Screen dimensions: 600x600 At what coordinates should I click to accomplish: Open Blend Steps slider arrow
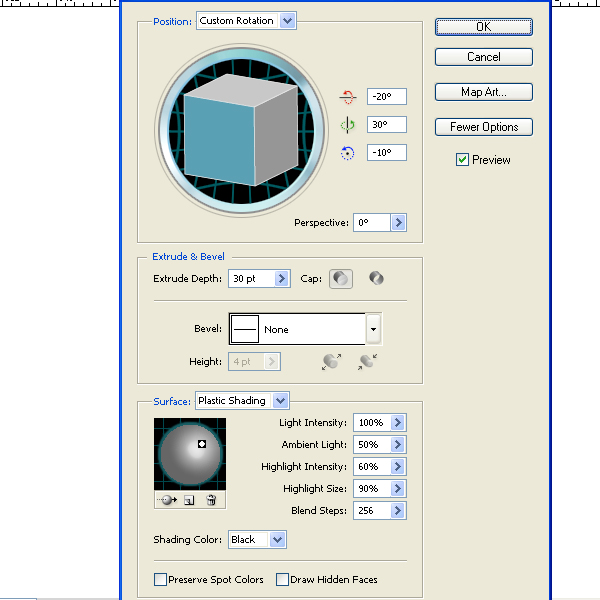coord(398,510)
